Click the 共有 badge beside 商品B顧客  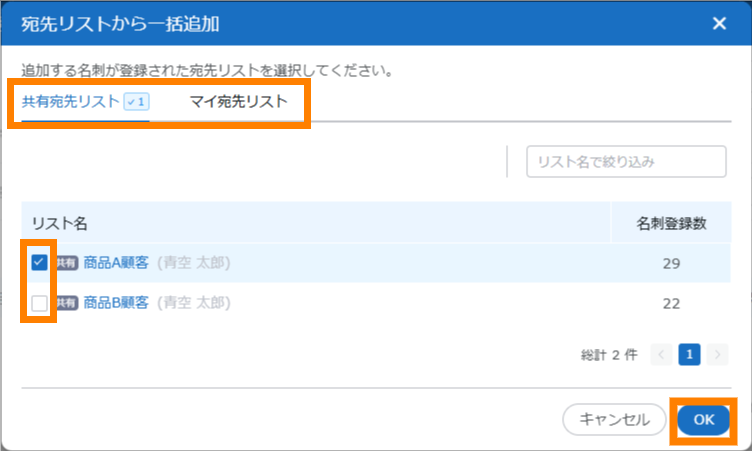pyautogui.click(x=67, y=303)
